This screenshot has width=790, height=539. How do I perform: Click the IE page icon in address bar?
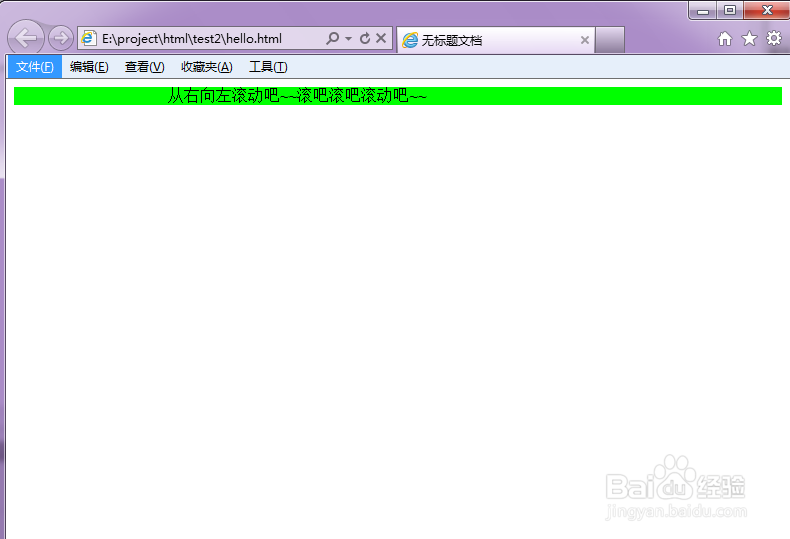(89, 38)
